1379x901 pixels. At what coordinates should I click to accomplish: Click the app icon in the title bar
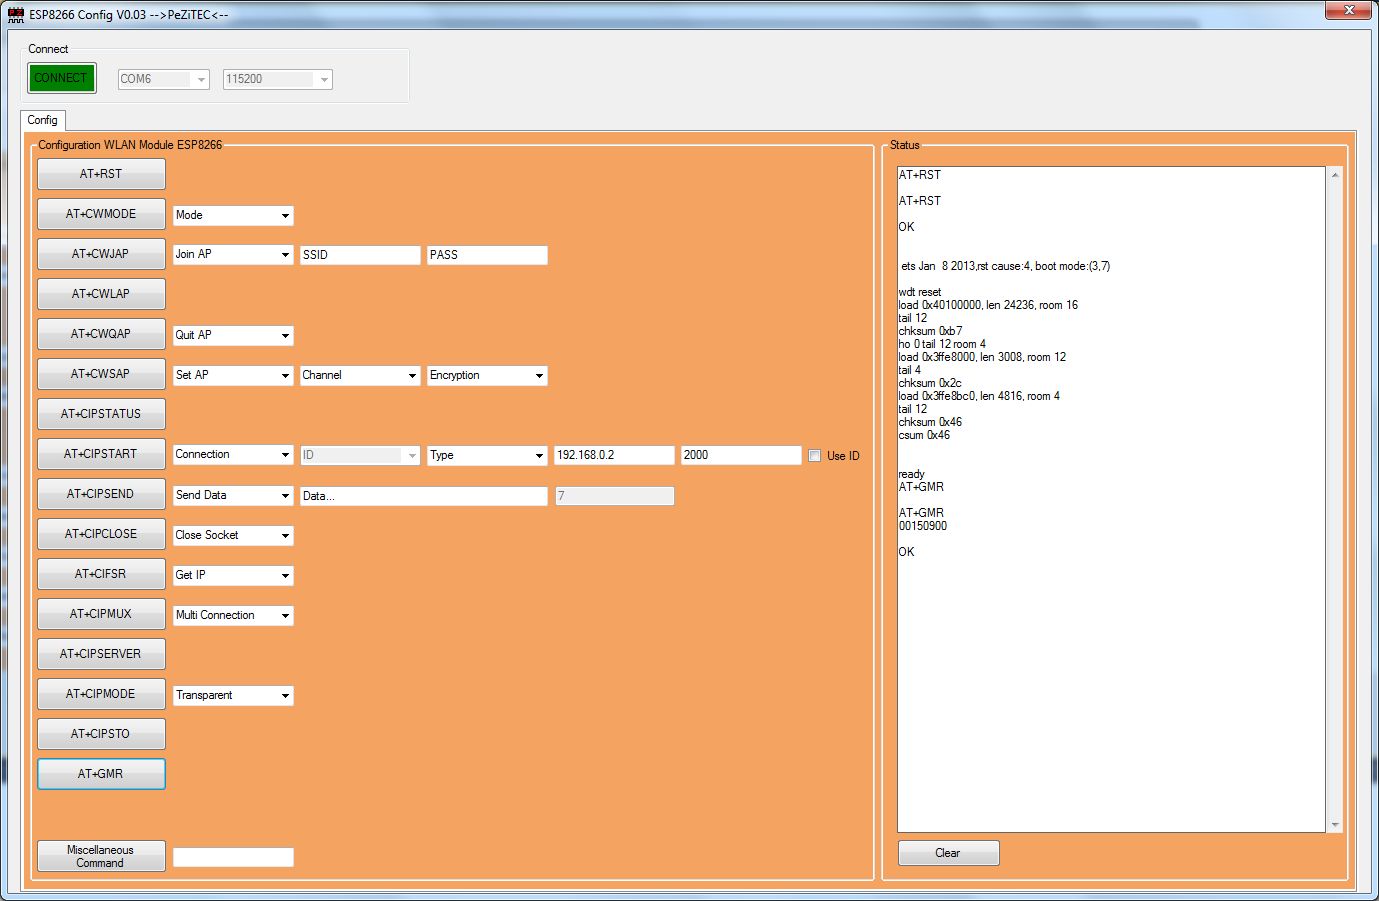point(16,15)
